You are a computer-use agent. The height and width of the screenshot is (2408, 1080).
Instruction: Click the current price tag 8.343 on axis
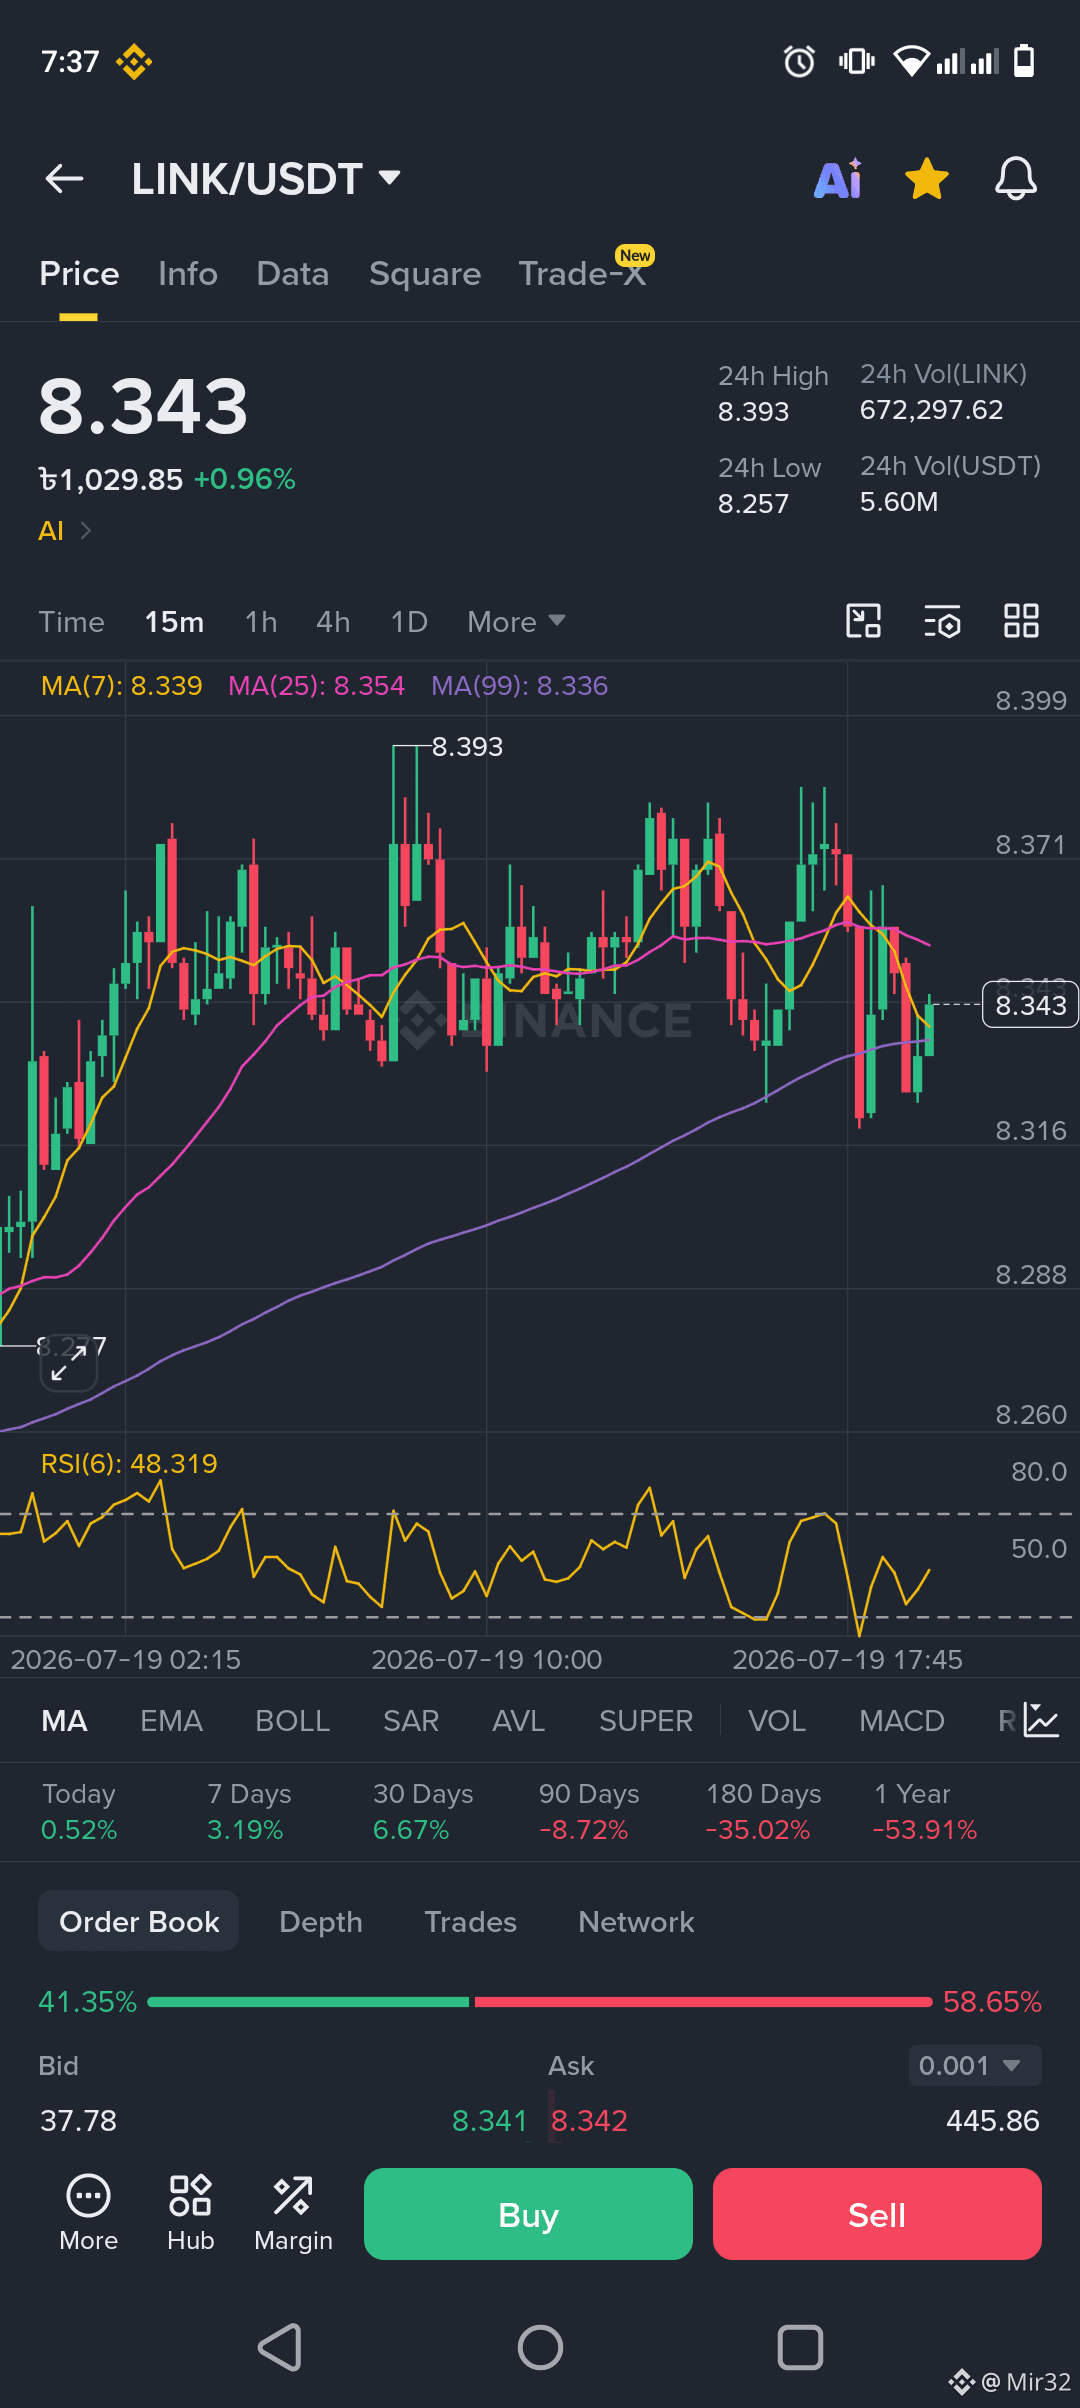(x=1030, y=1005)
